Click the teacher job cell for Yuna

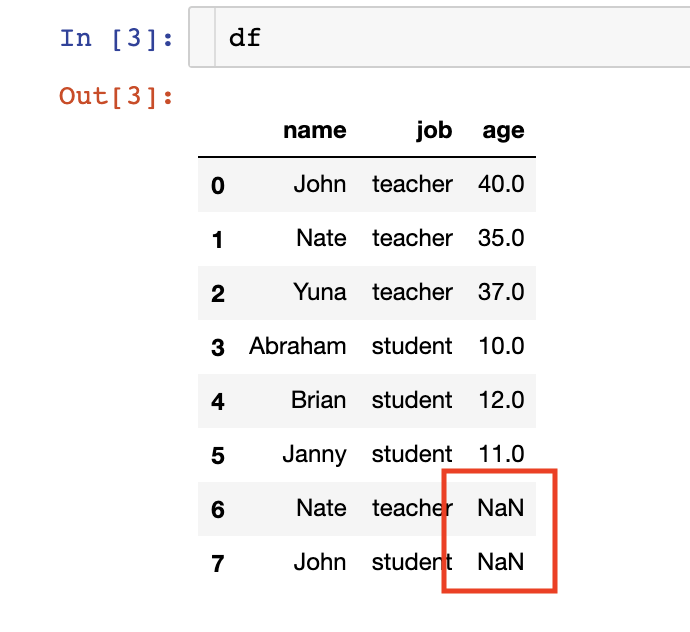(412, 292)
